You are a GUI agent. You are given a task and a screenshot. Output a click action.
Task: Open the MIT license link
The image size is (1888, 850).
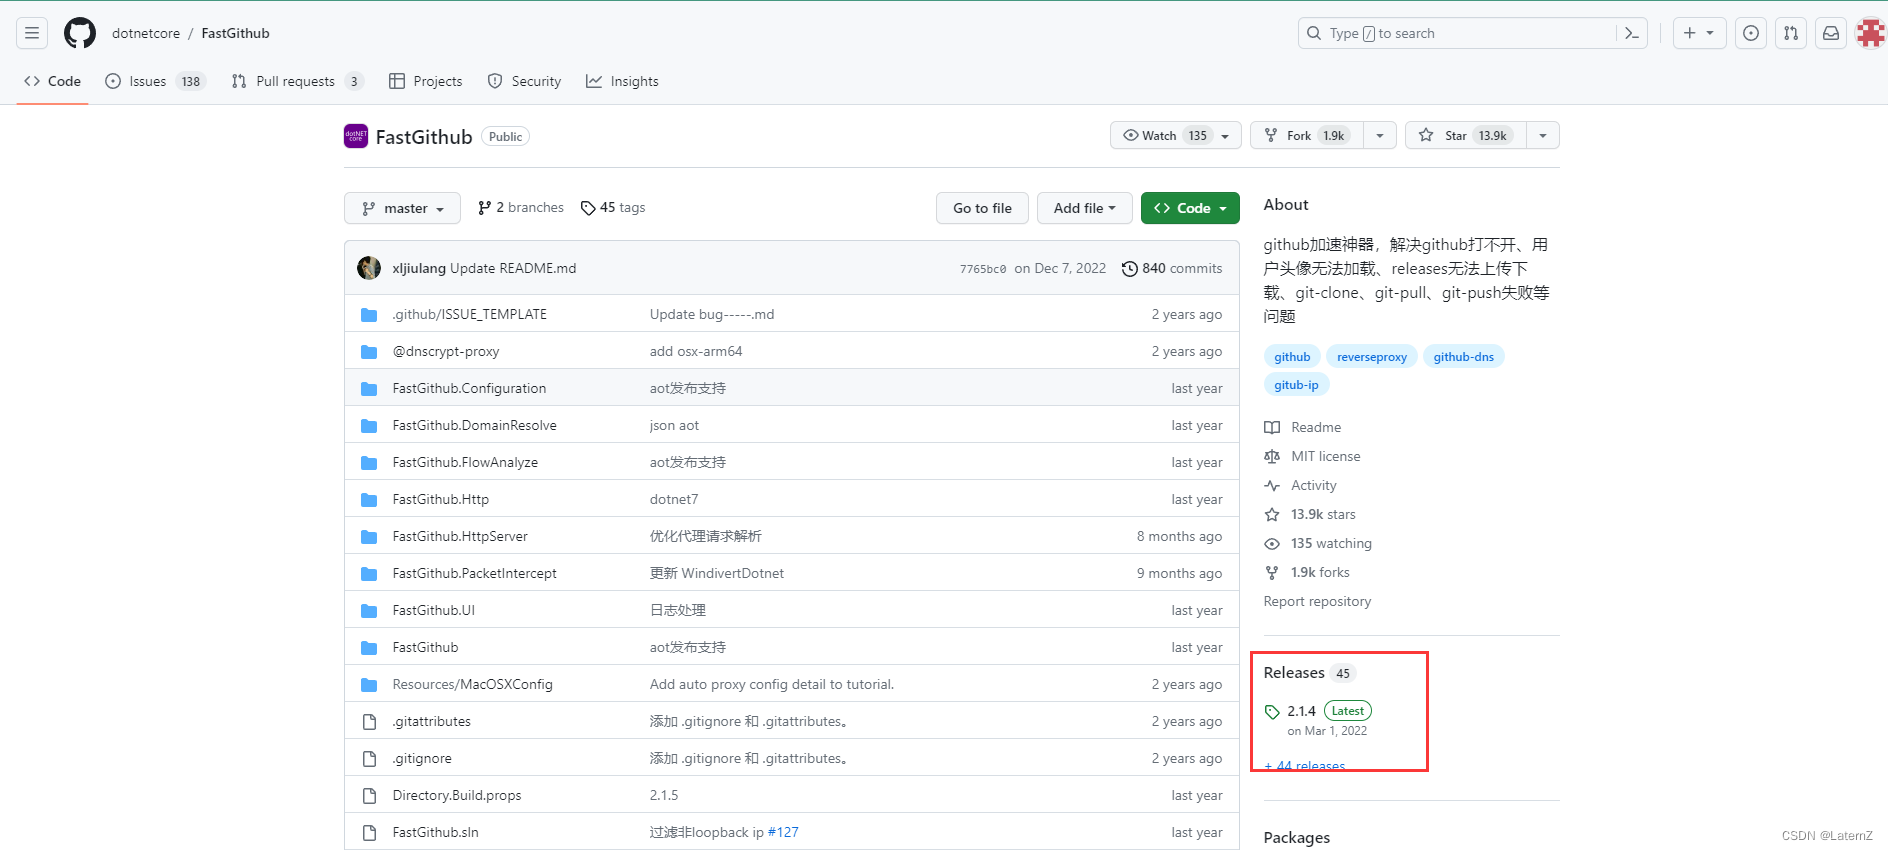(x=1312, y=456)
